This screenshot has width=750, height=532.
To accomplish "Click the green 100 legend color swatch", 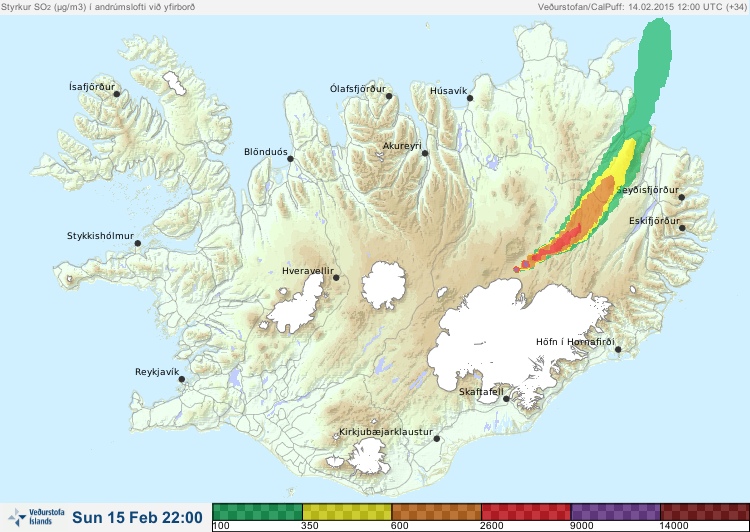I will click(x=257, y=512).
